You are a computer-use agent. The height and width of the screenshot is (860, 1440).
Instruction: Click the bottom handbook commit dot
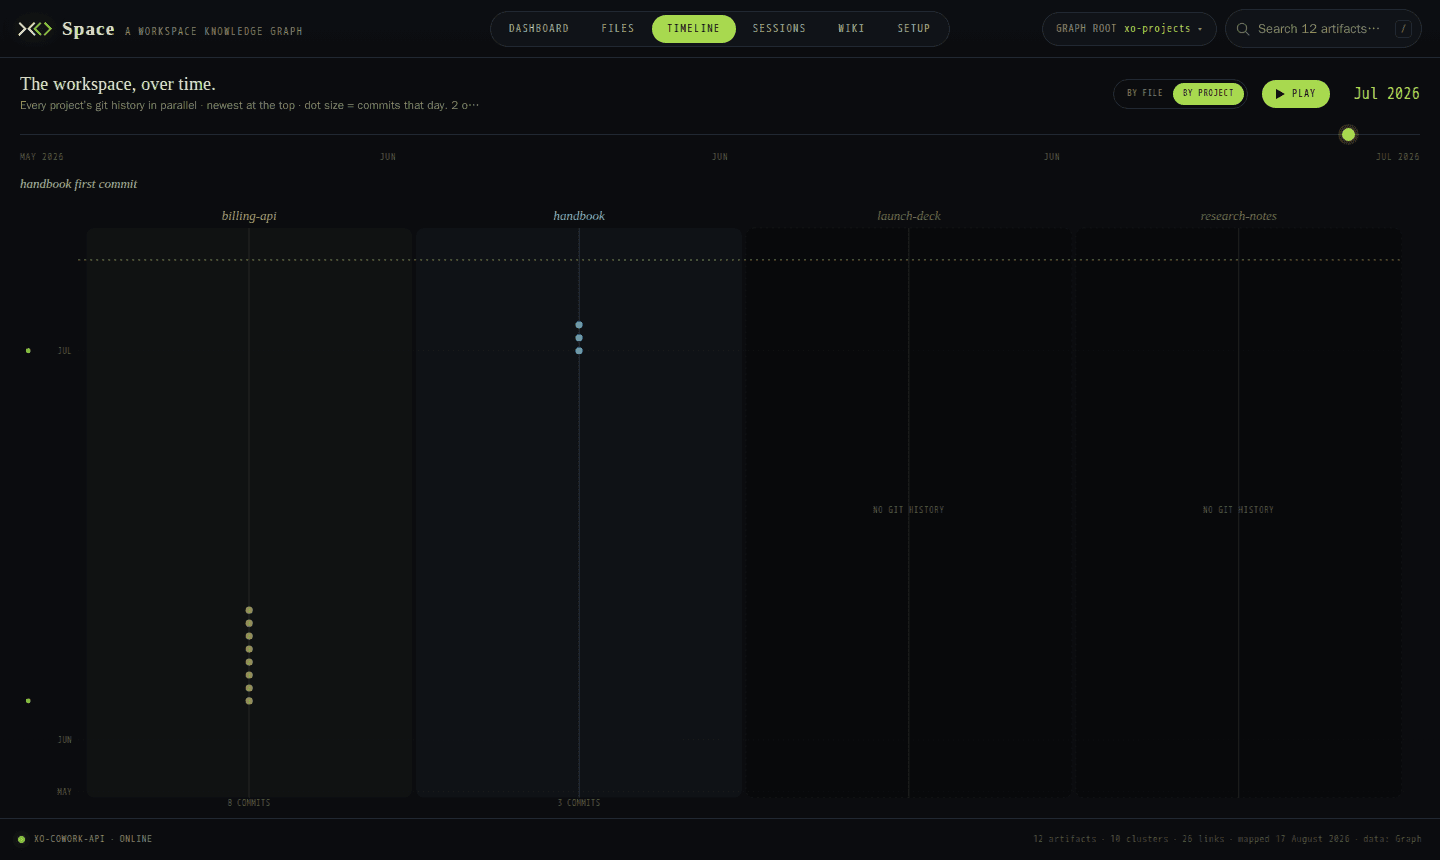tap(579, 351)
